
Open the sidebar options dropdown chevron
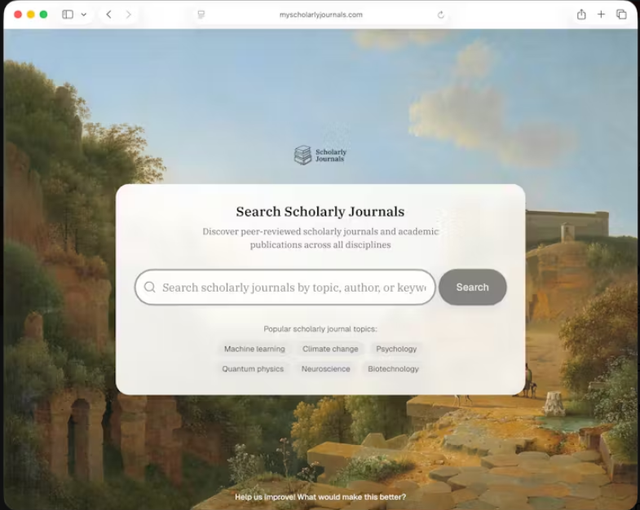(x=84, y=15)
